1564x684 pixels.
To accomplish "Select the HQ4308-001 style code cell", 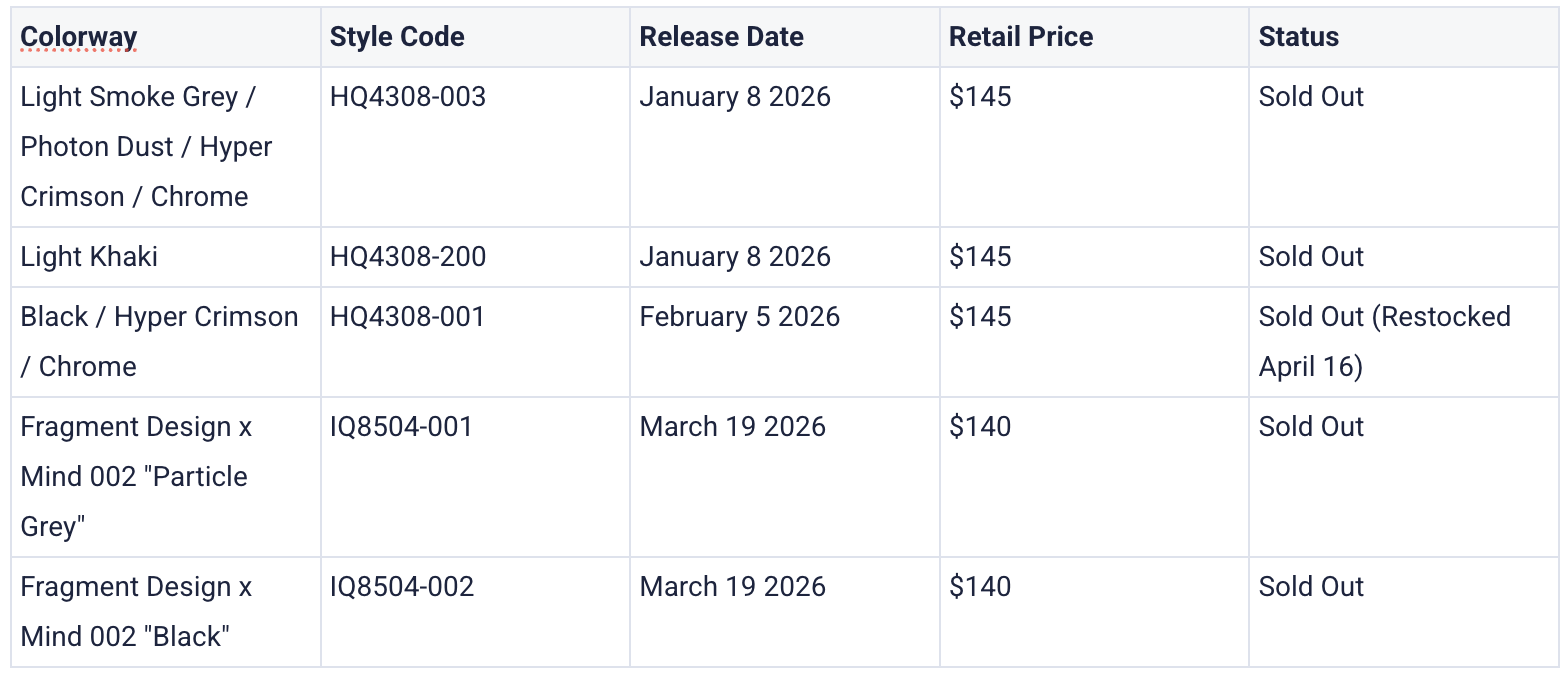I will pos(407,317).
